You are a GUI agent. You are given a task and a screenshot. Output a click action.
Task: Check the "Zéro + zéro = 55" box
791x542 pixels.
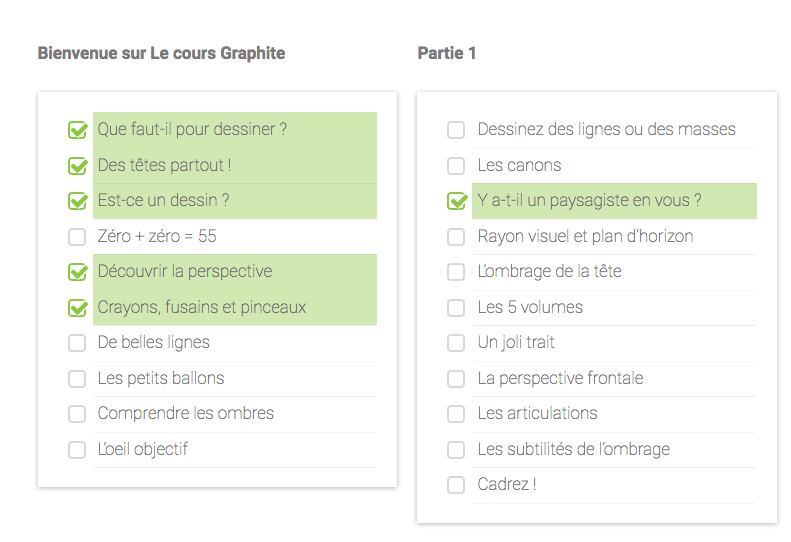tap(77, 237)
